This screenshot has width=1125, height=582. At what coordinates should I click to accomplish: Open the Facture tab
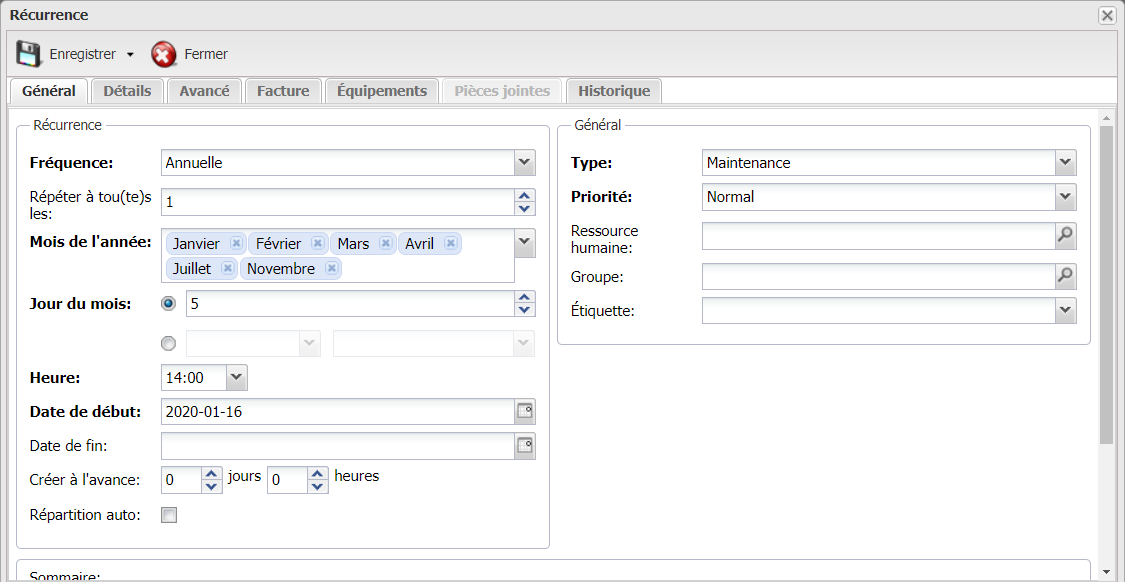[283, 91]
